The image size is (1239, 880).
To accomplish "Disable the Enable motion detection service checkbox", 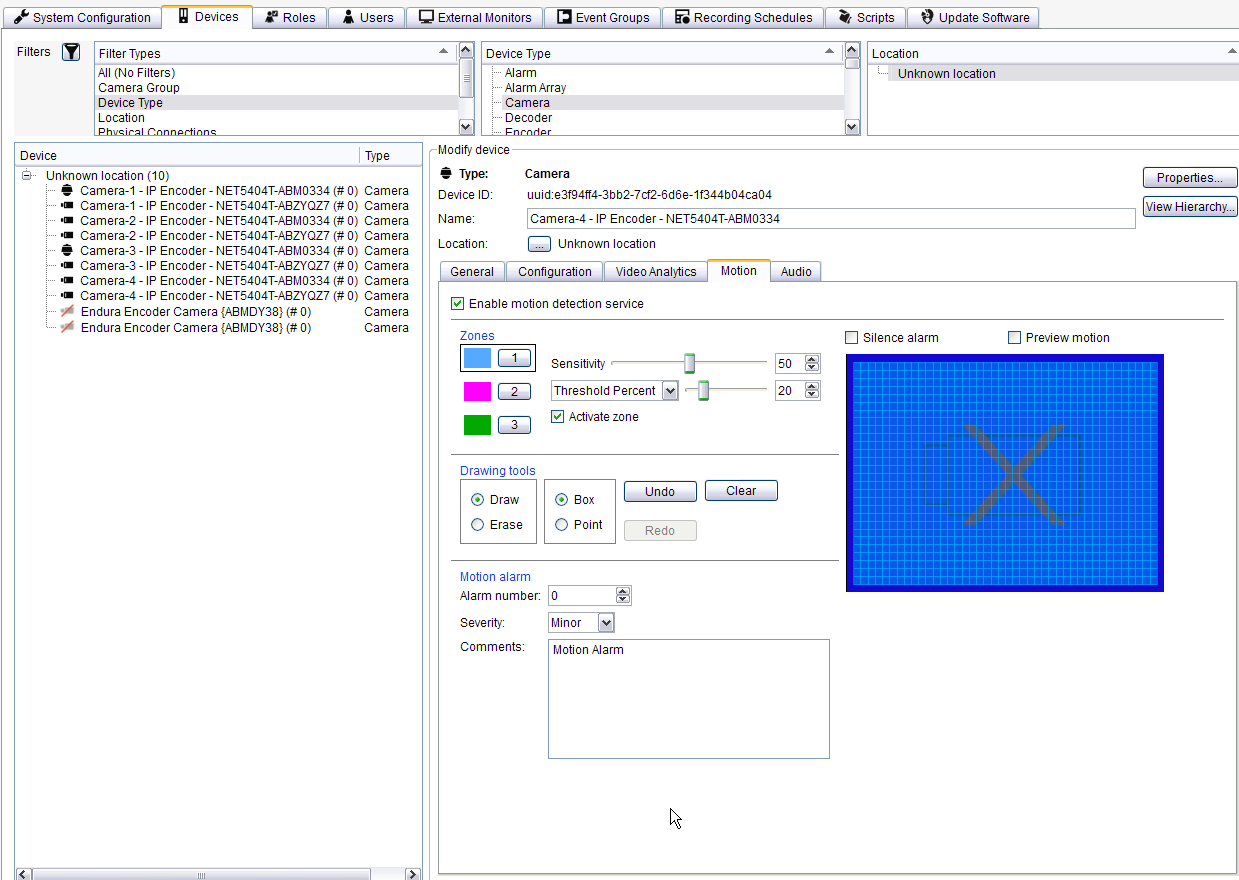I will click(x=457, y=303).
